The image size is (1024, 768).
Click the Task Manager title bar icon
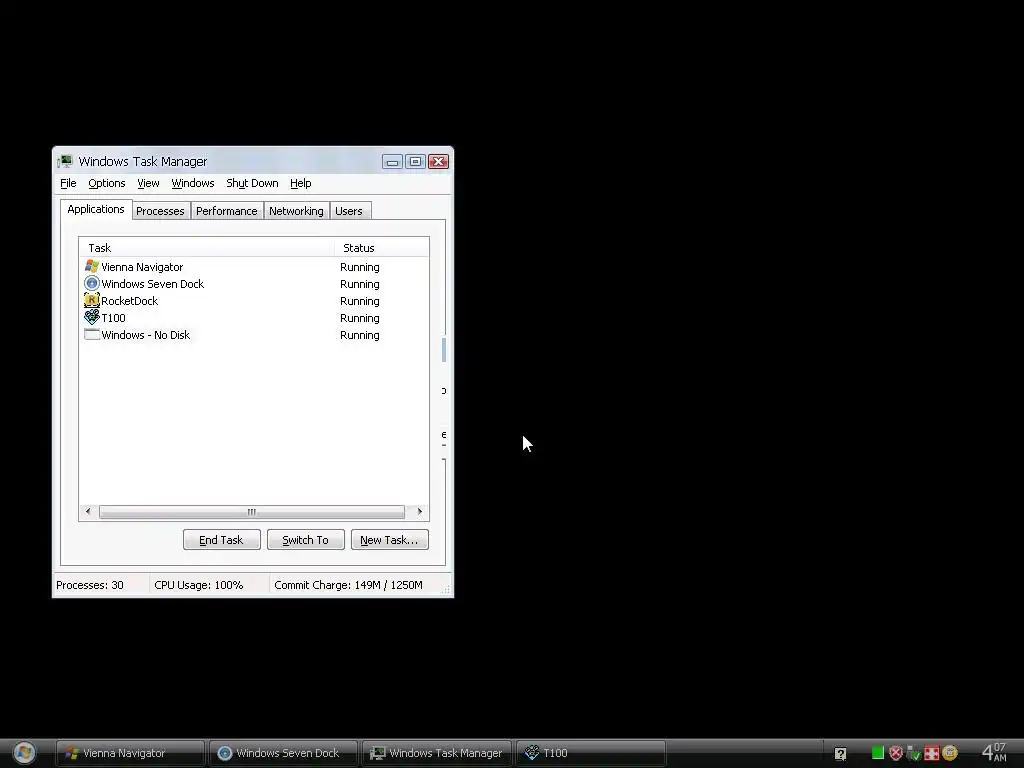pyautogui.click(x=65, y=161)
